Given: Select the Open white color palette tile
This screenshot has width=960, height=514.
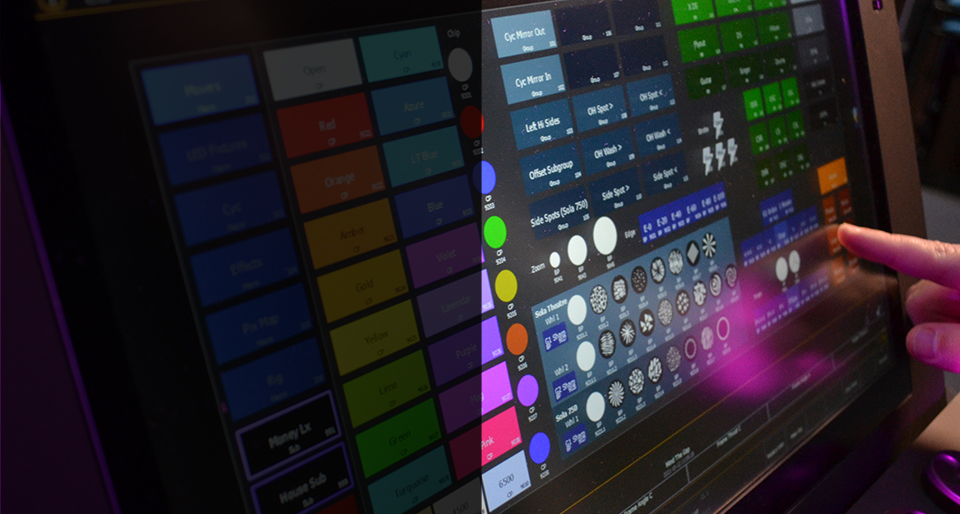Looking at the screenshot, I should point(312,69).
